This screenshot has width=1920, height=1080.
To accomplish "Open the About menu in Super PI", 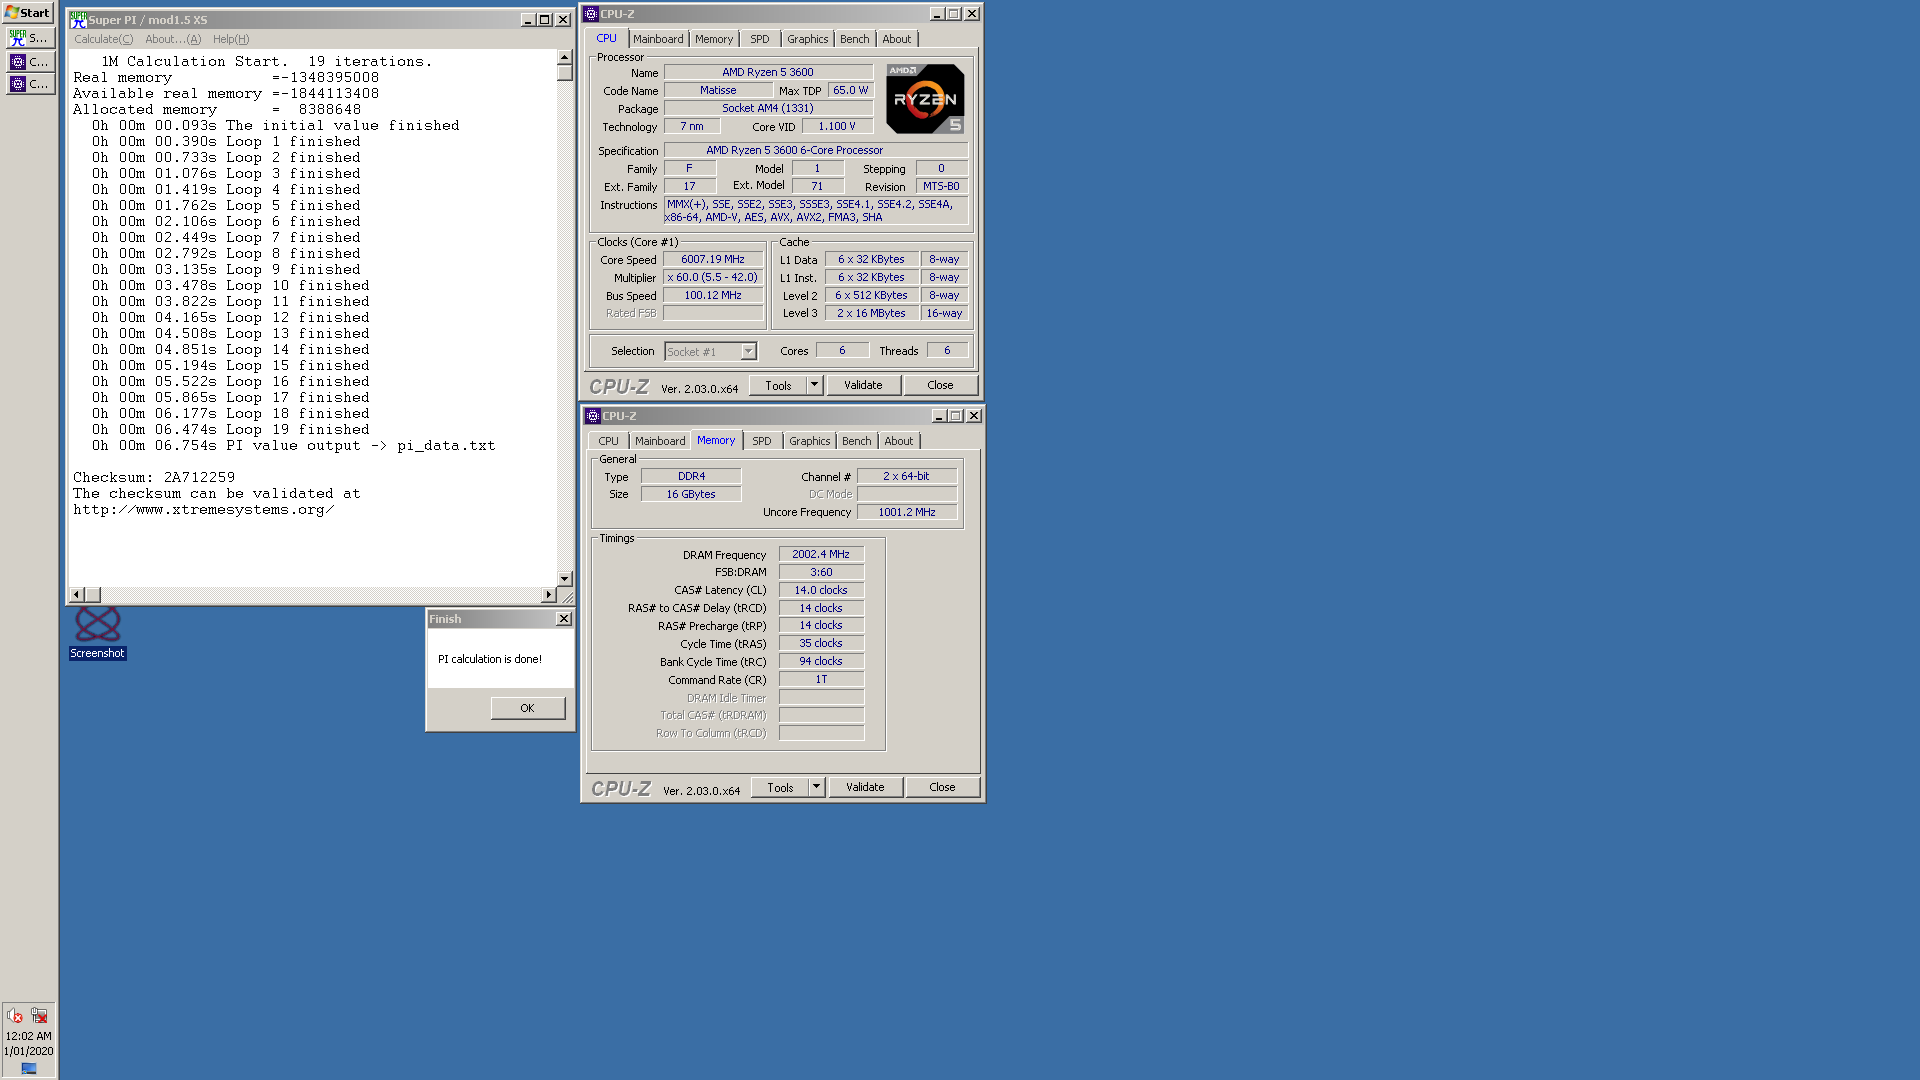I will [x=173, y=39].
